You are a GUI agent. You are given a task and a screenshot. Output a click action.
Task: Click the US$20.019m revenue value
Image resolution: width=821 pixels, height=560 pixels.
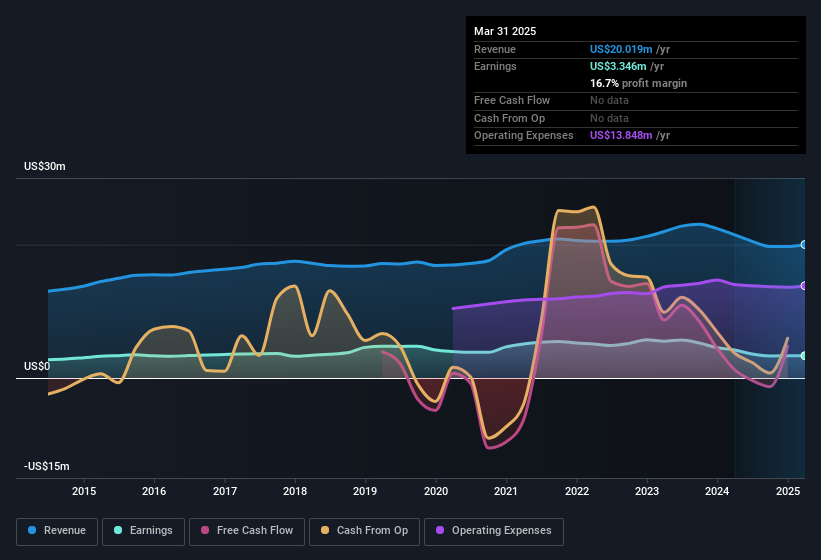(621, 49)
